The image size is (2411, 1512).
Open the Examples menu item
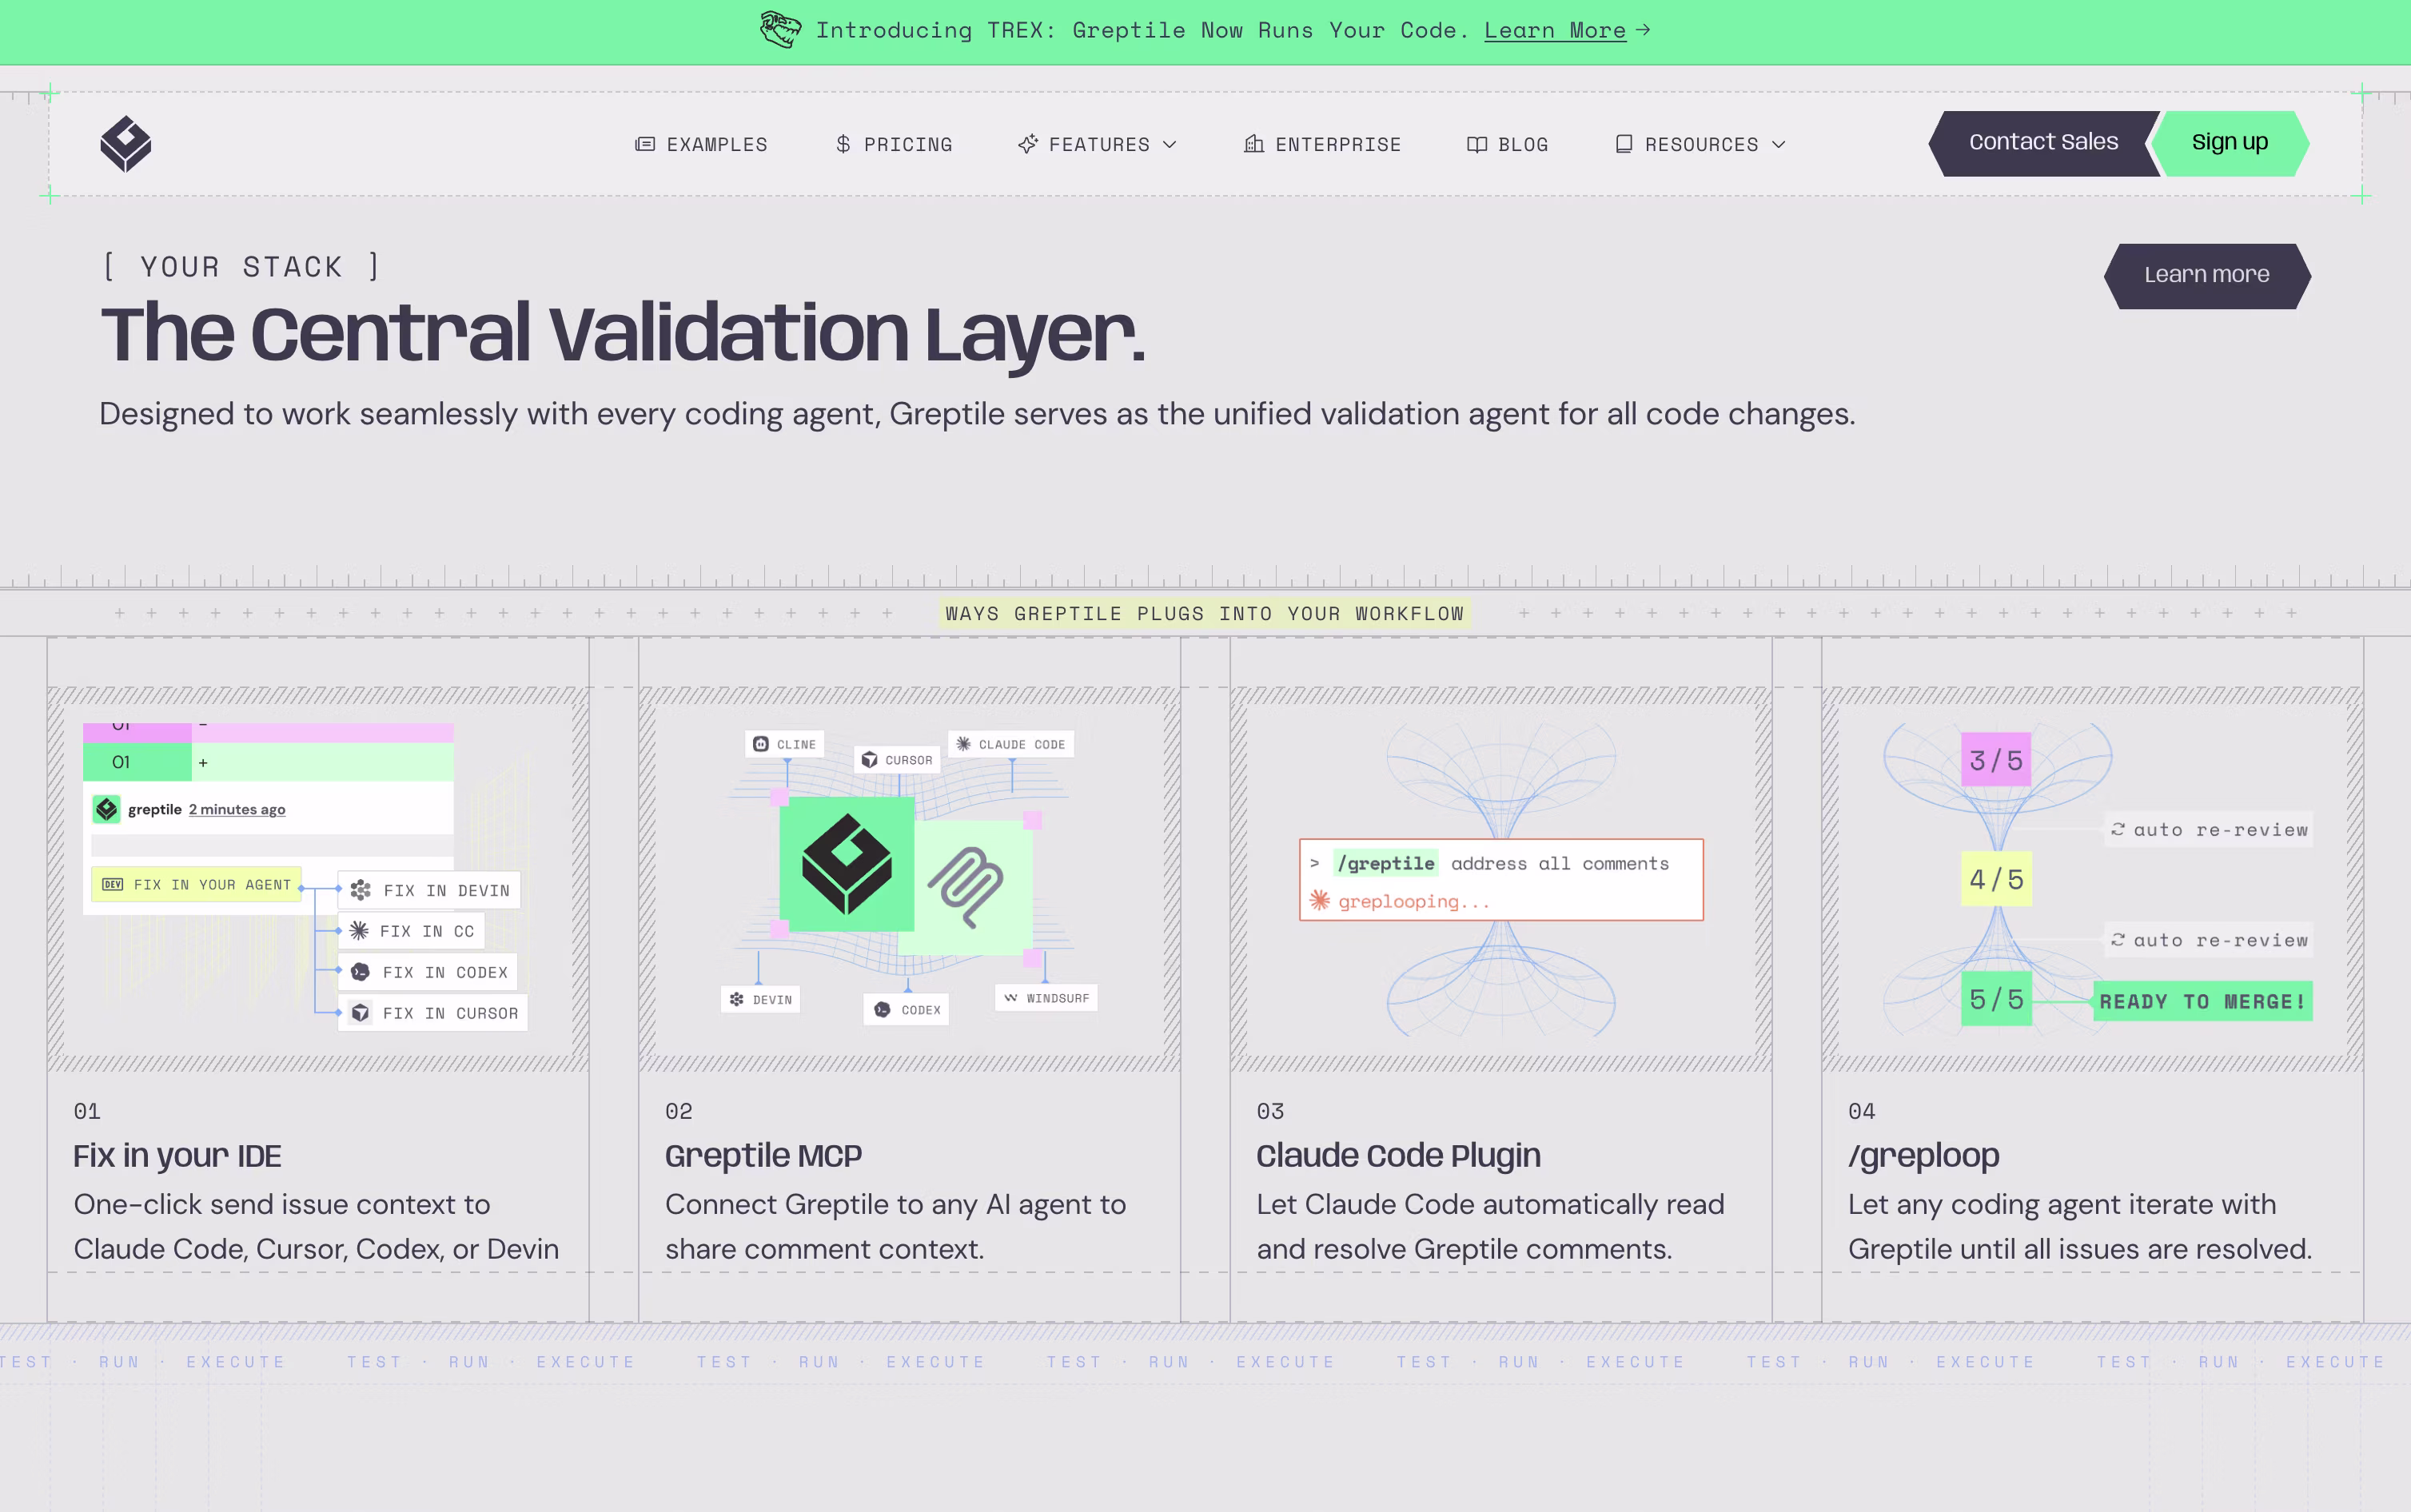tap(702, 144)
